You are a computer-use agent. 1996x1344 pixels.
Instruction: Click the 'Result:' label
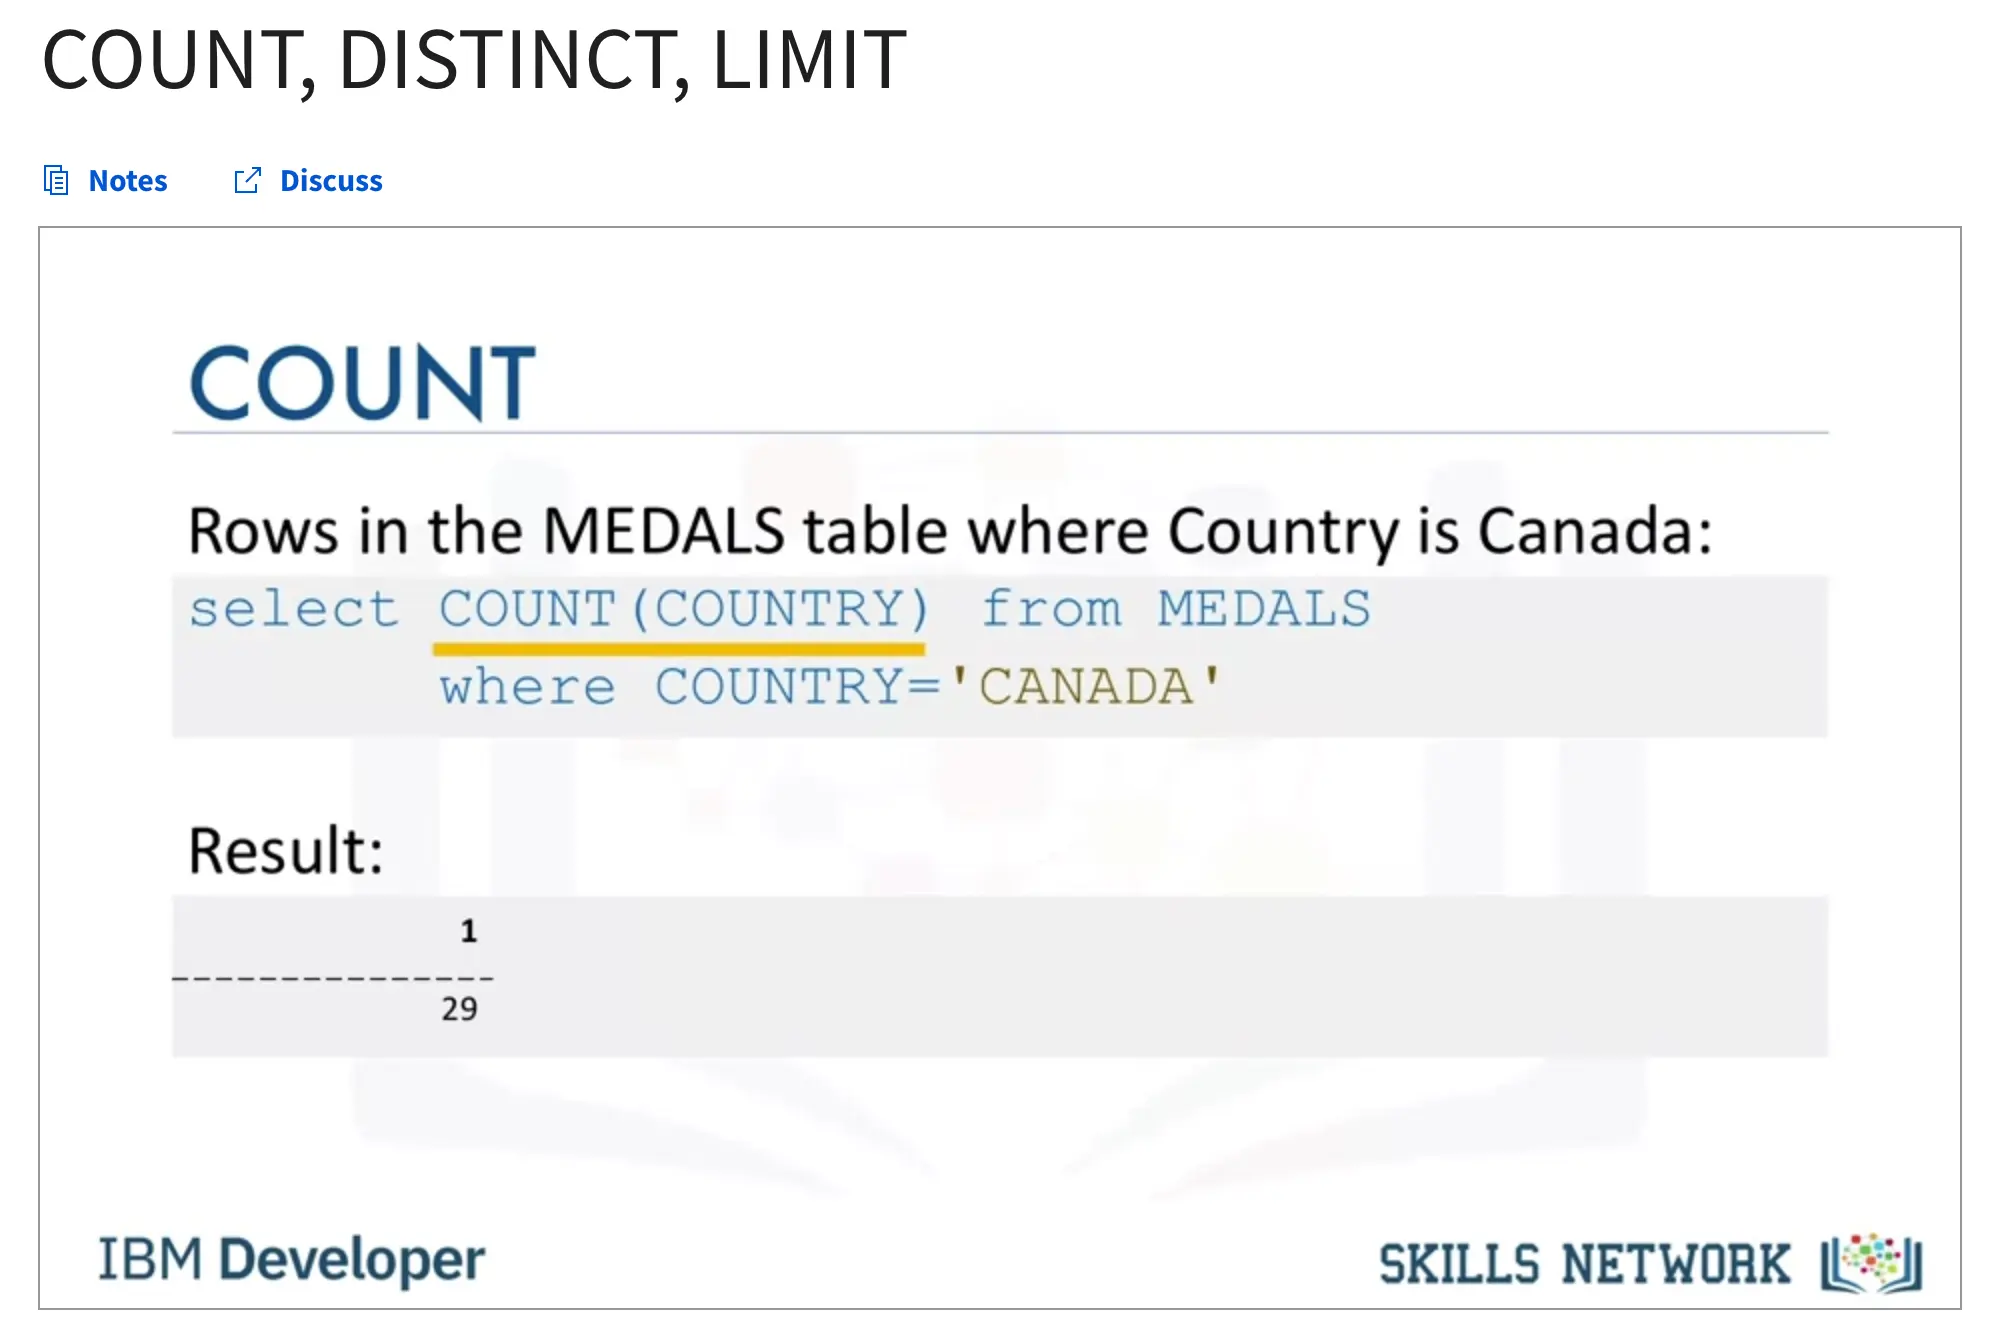286,851
